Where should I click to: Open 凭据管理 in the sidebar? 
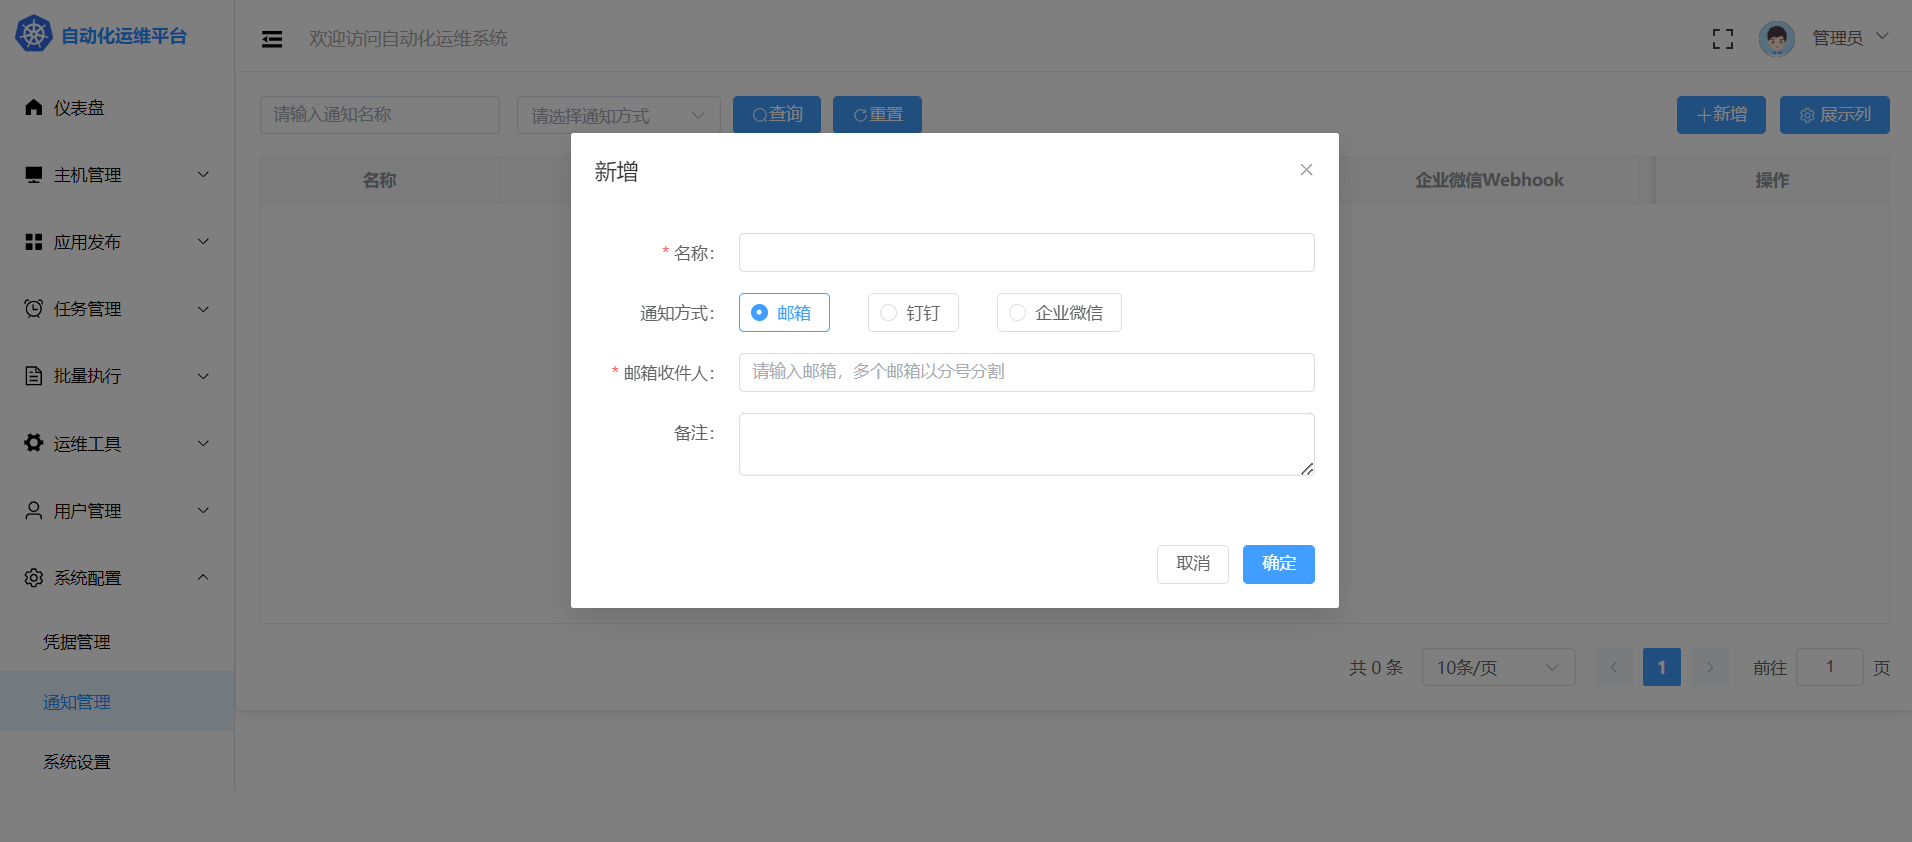77,642
